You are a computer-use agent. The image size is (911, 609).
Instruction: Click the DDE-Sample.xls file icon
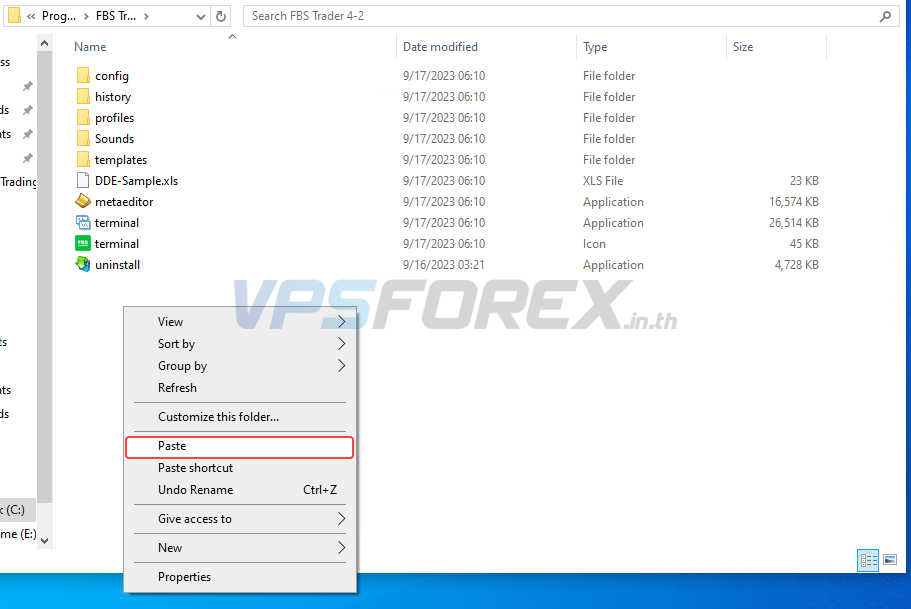point(83,181)
